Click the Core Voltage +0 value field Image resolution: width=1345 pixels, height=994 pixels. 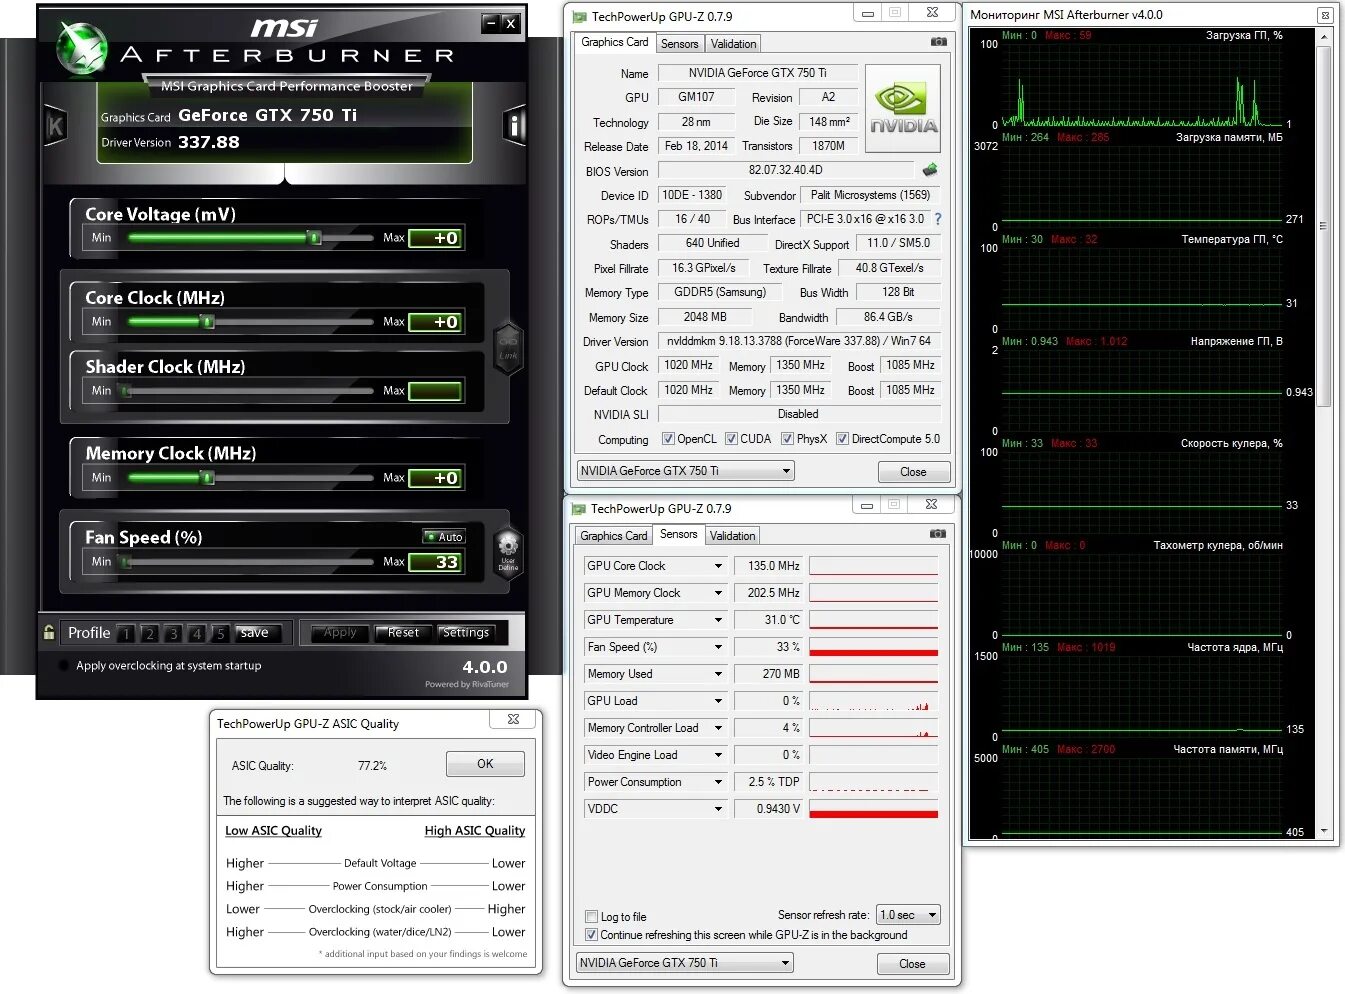436,238
